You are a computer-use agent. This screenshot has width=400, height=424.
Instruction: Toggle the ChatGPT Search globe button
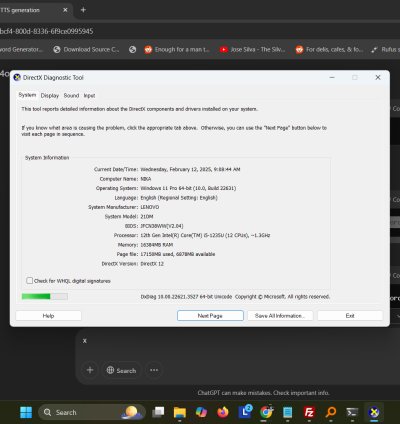click(x=121, y=370)
